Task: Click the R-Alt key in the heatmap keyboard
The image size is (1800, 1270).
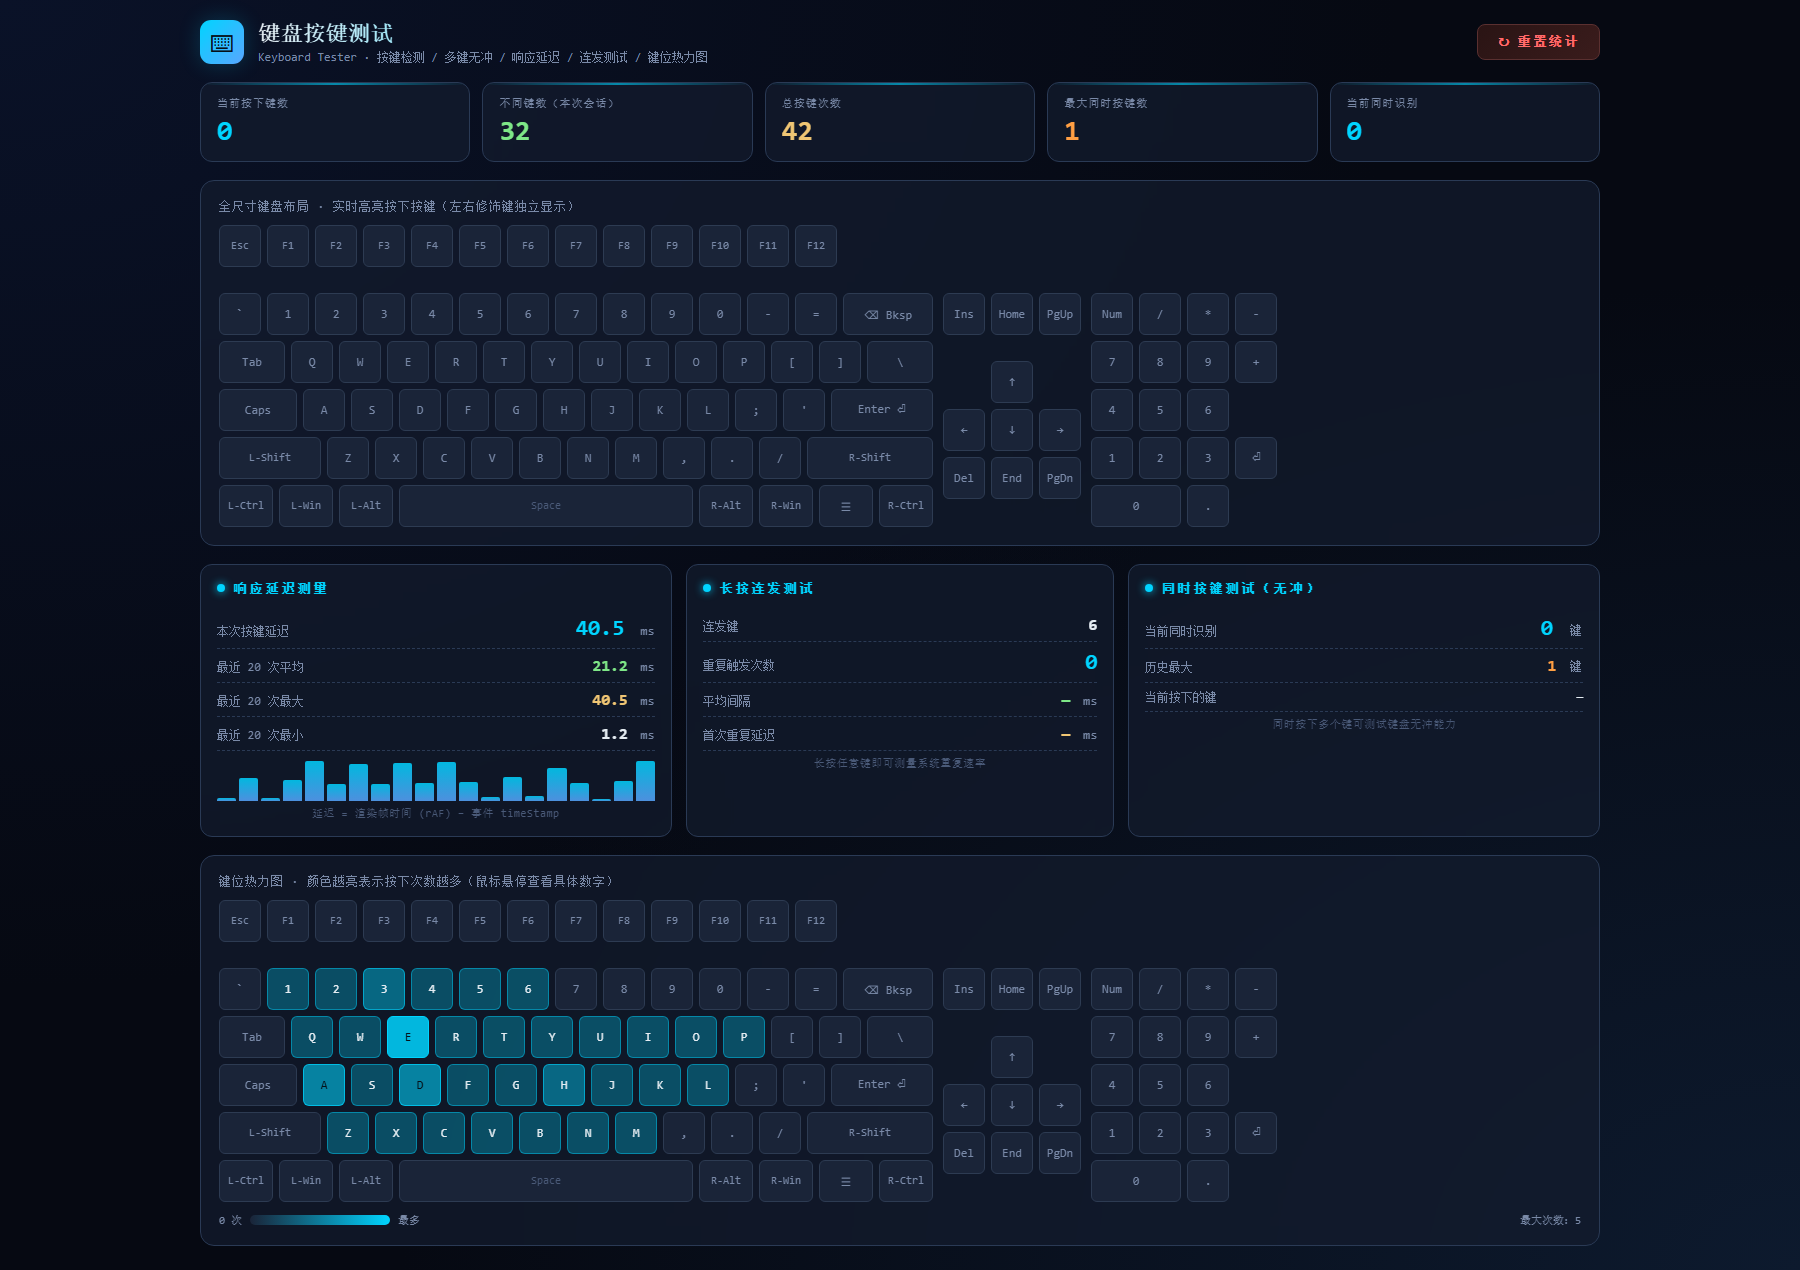Action: pyautogui.click(x=726, y=1181)
